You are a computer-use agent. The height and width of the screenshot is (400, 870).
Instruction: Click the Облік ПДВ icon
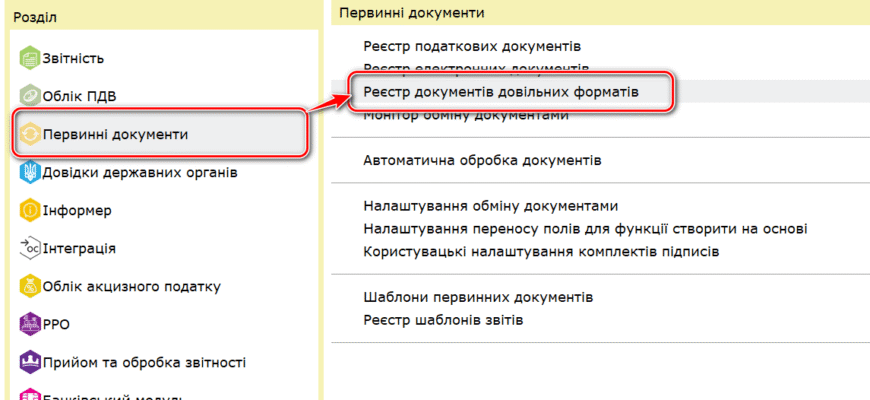(29, 96)
